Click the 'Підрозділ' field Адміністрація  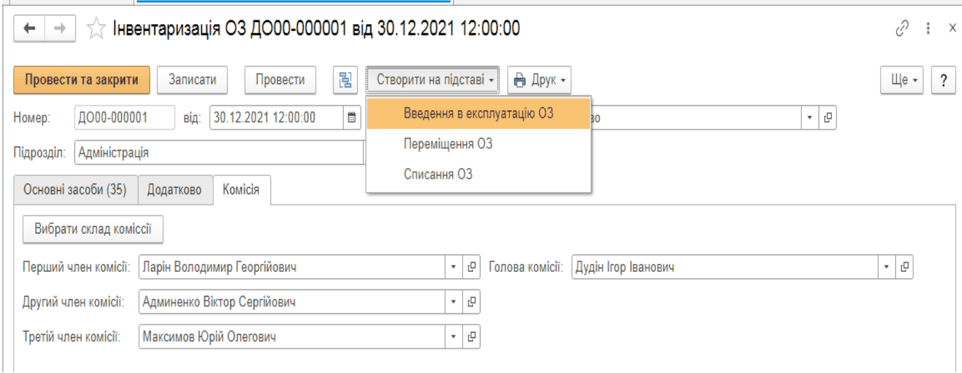(220, 153)
